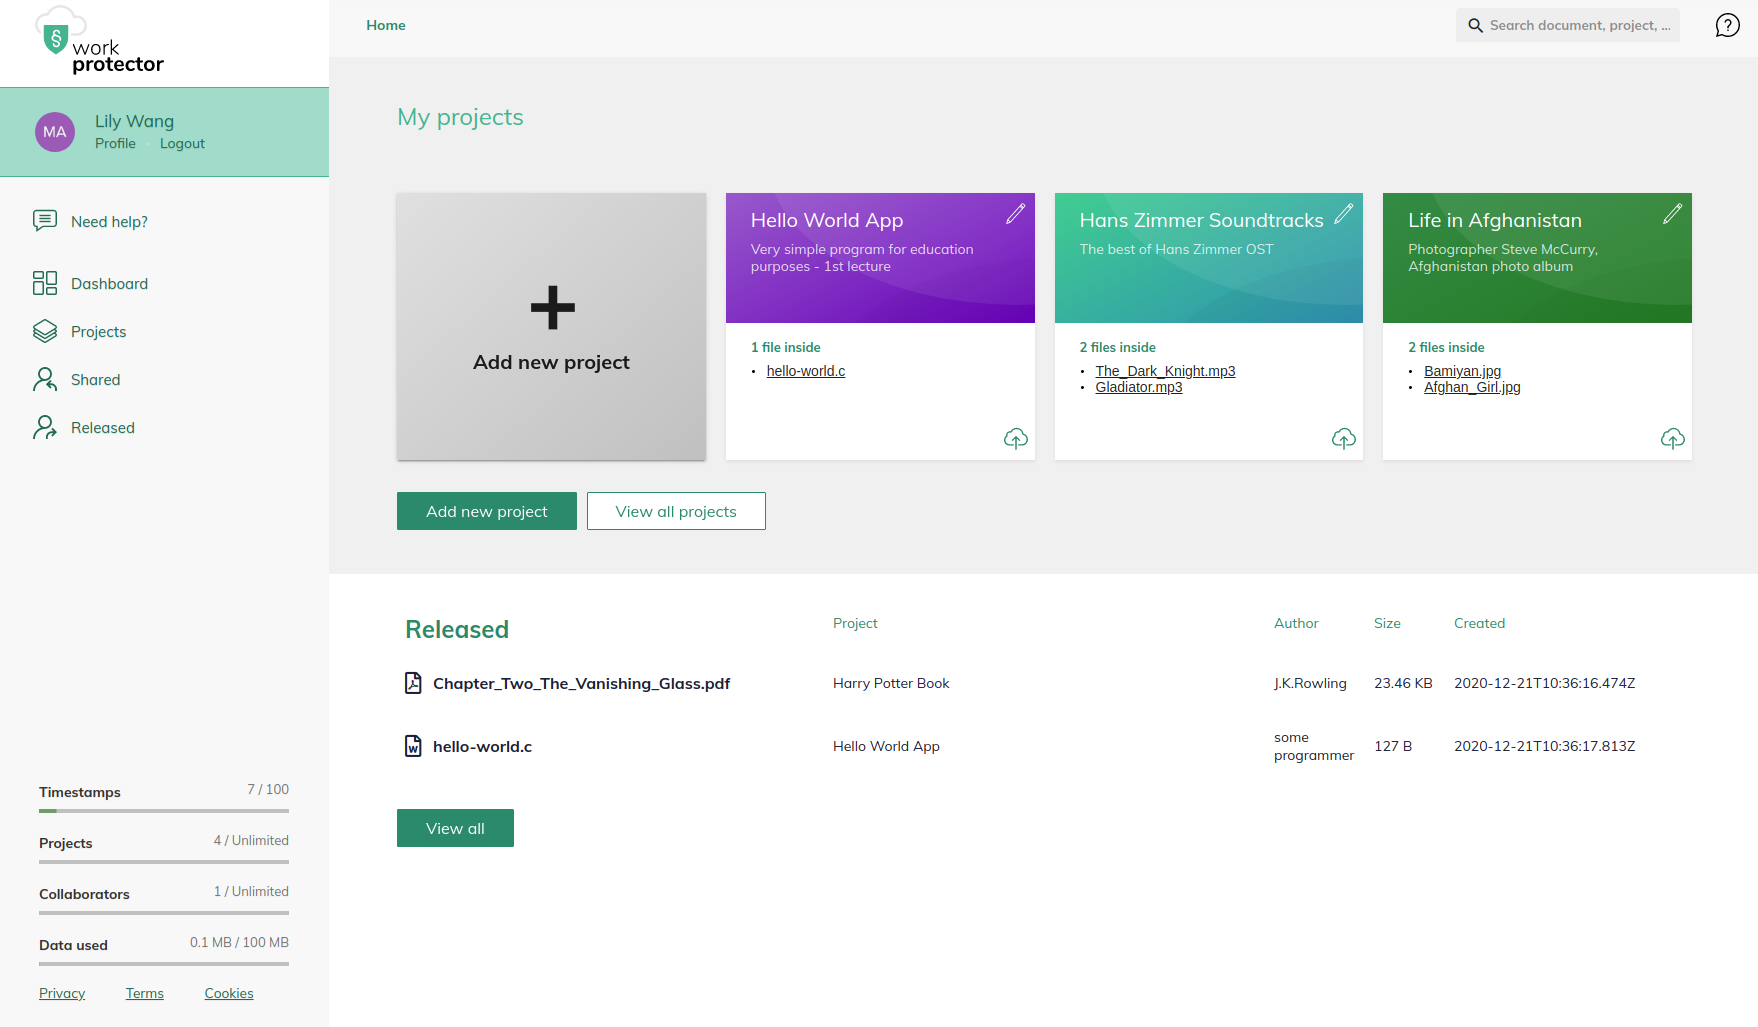Viewport: 1758px width, 1027px height.
Task: Open the work protector logo
Action: pyautogui.click(x=99, y=41)
